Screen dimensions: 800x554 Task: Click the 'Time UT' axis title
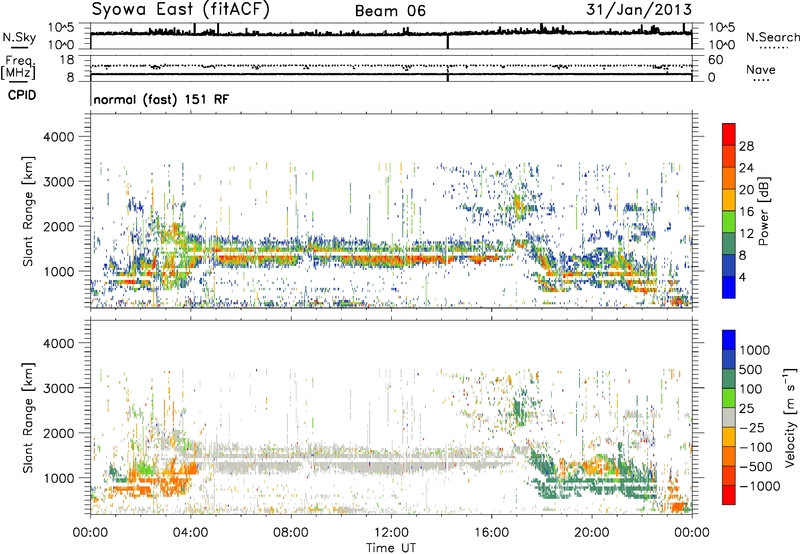tap(391, 548)
